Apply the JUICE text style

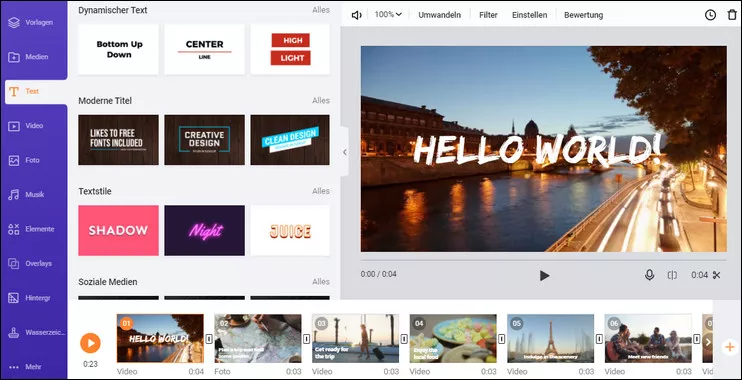pyautogui.click(x=290, y=230)
